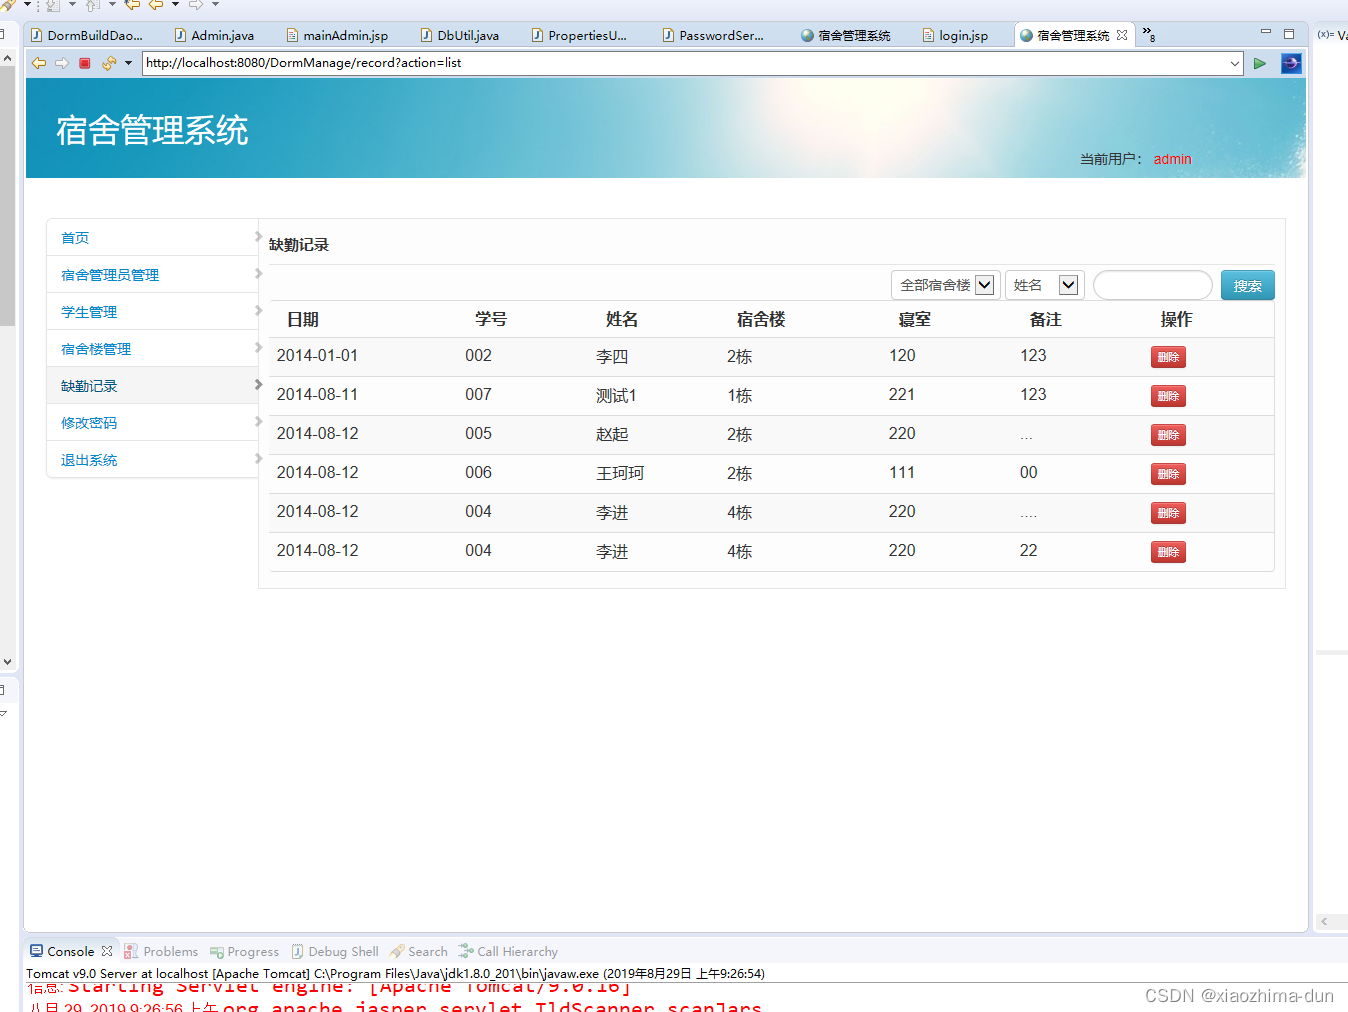Go forward in the internal browser
1348x1012 pixels.
pos(62,63)
